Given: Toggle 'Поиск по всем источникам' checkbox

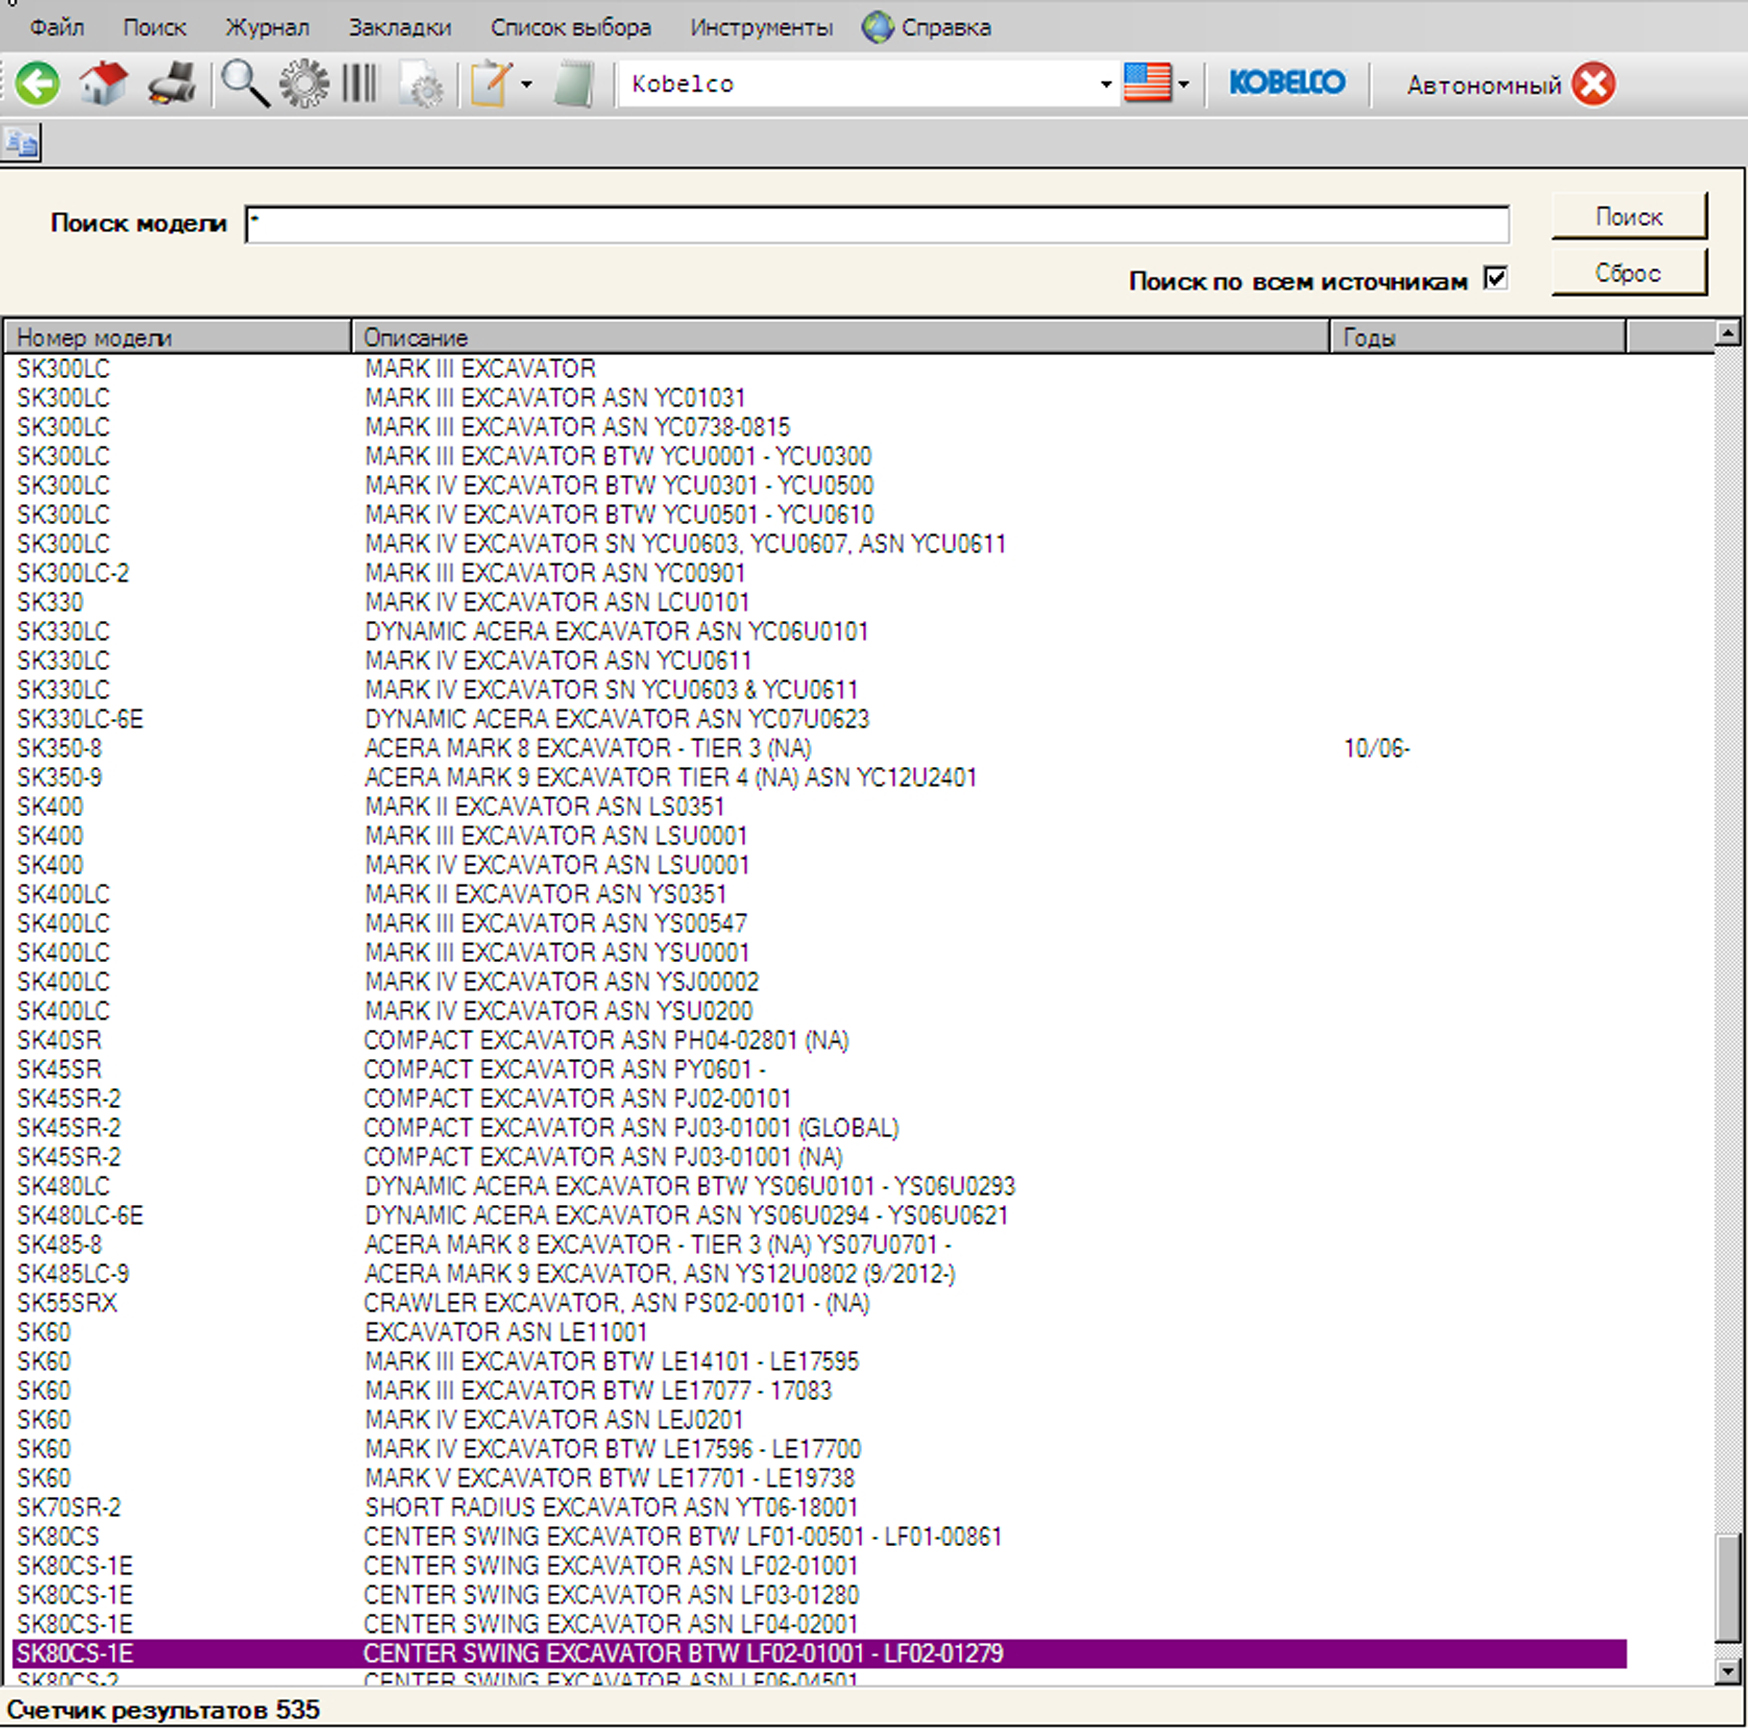Looking at the screenshot, I should tap(1495, 279).
